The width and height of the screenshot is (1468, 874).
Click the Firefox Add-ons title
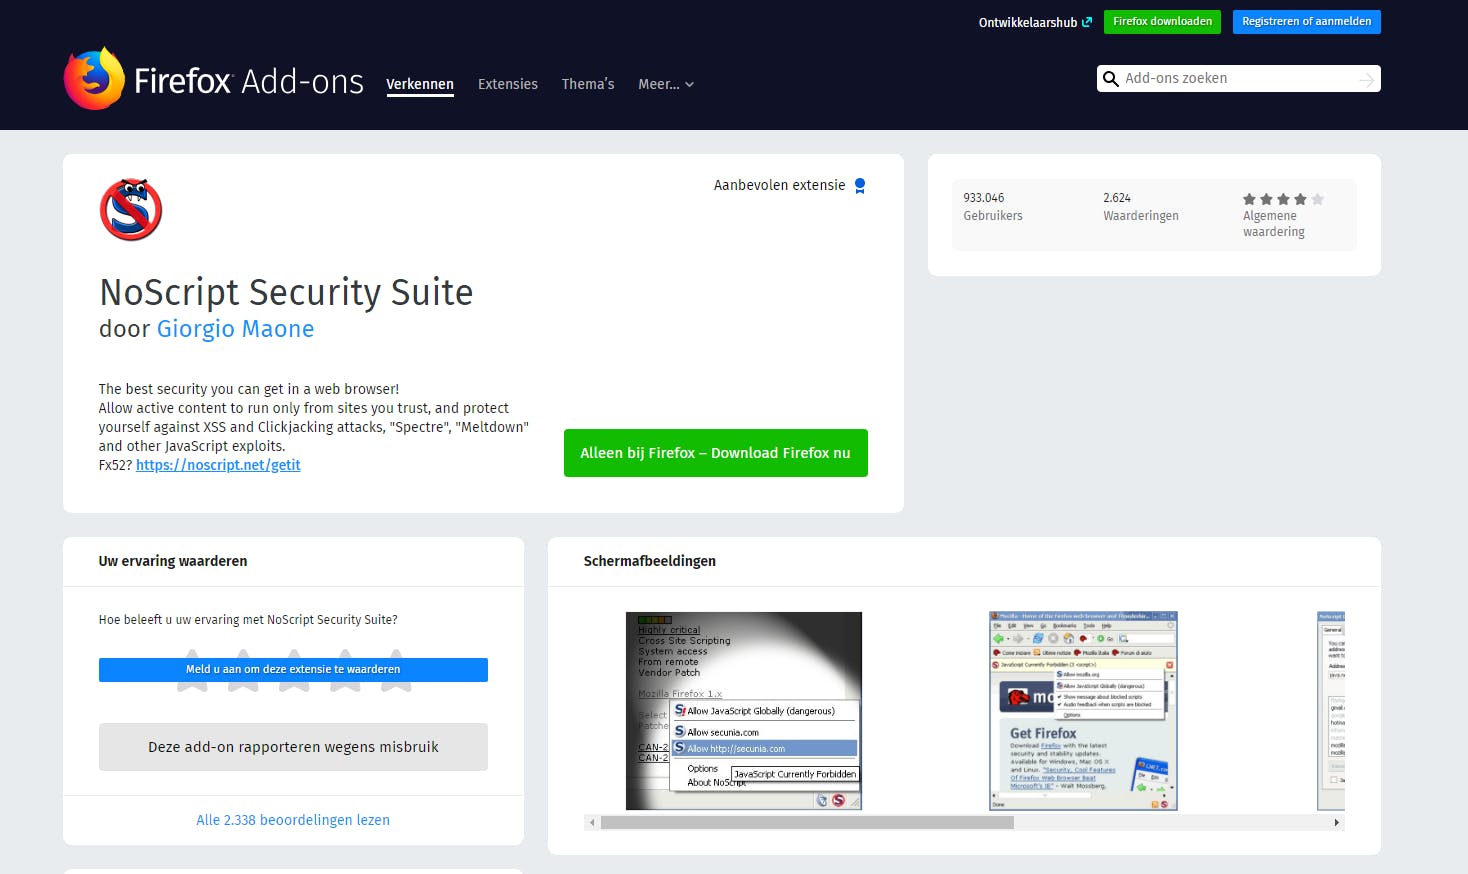(x=249, y=81)
